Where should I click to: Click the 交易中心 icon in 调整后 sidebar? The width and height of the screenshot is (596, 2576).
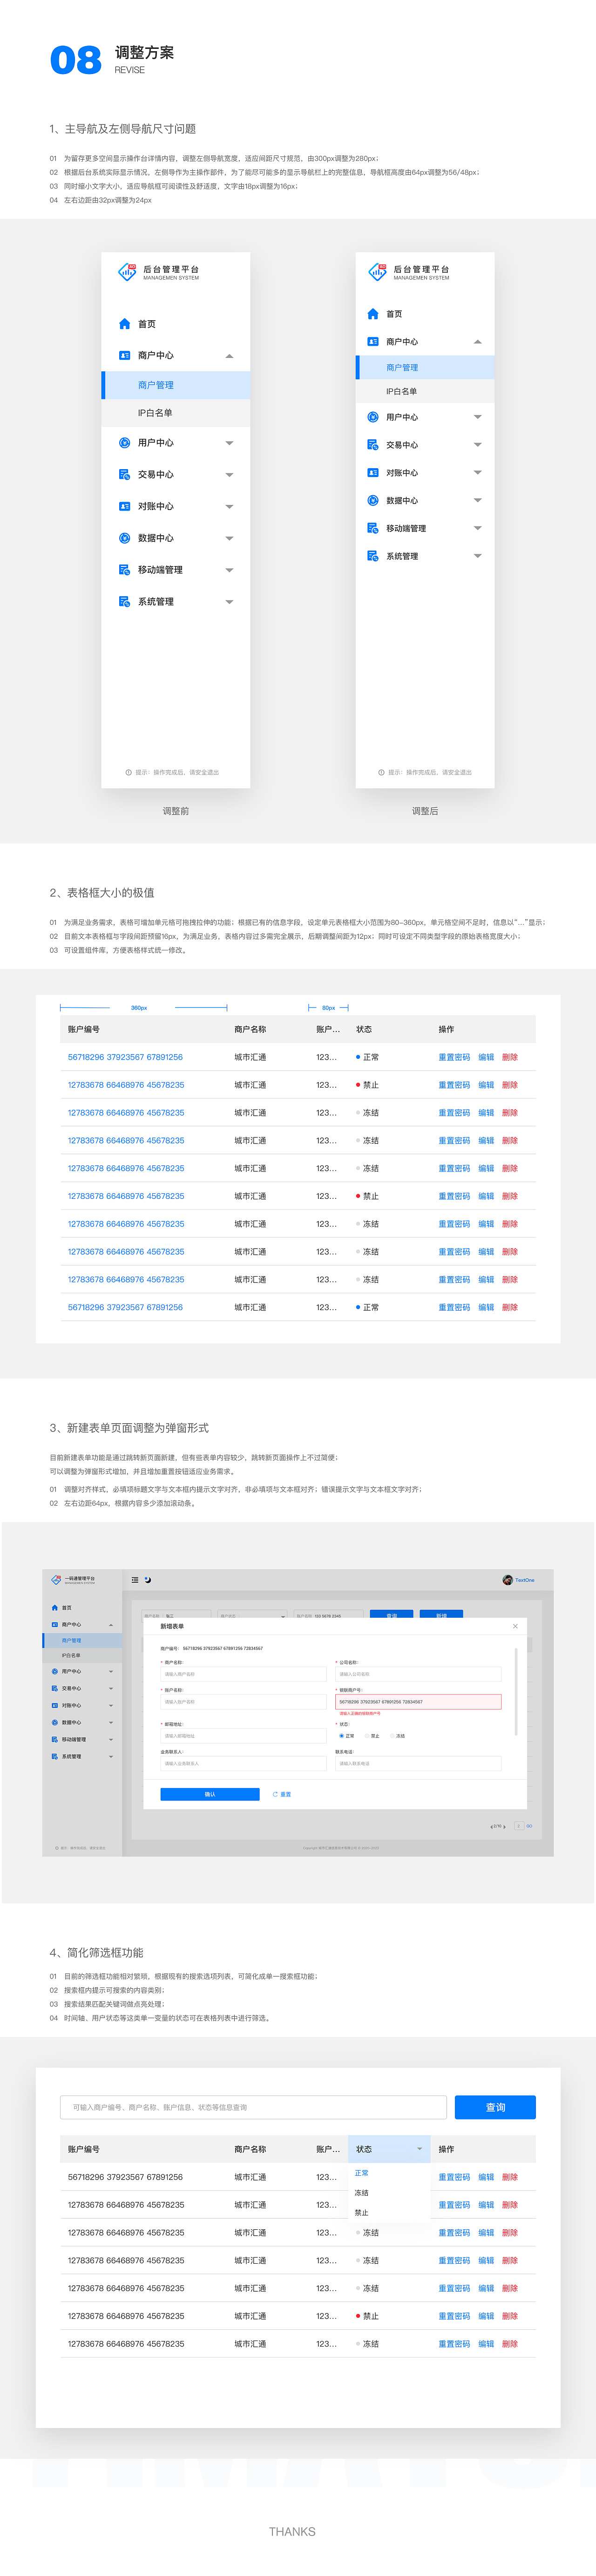(372, 445)
